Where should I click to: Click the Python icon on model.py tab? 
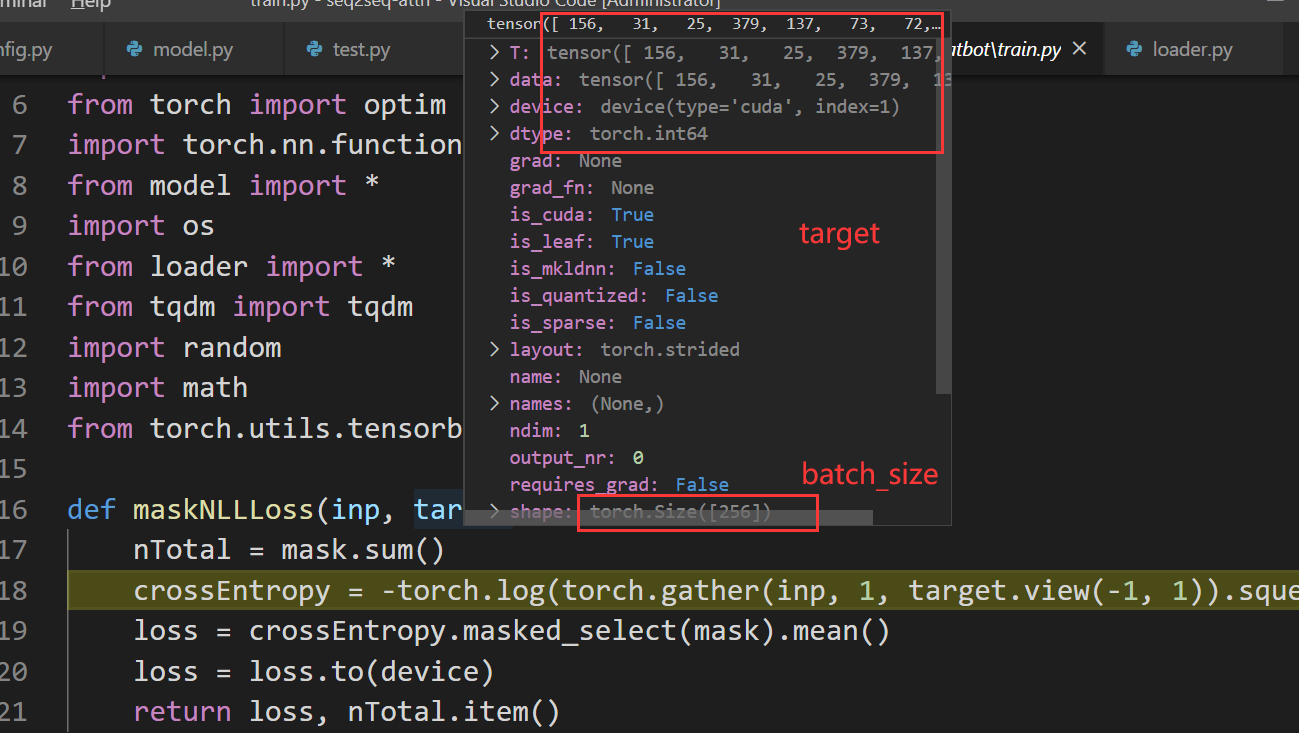click(134, 49)
